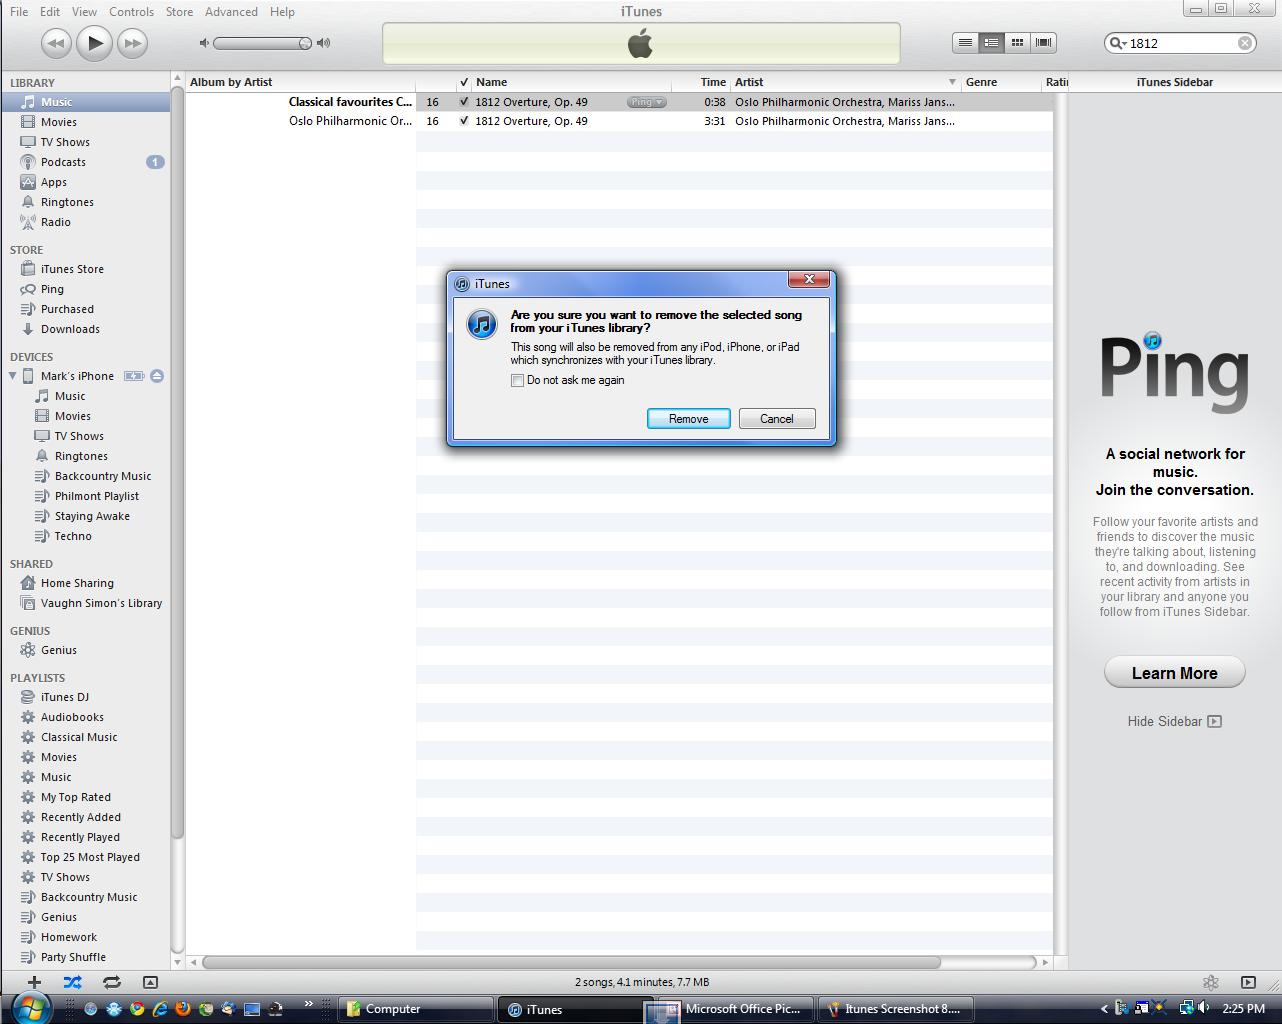Open the Edit menu

click(50, 12)
